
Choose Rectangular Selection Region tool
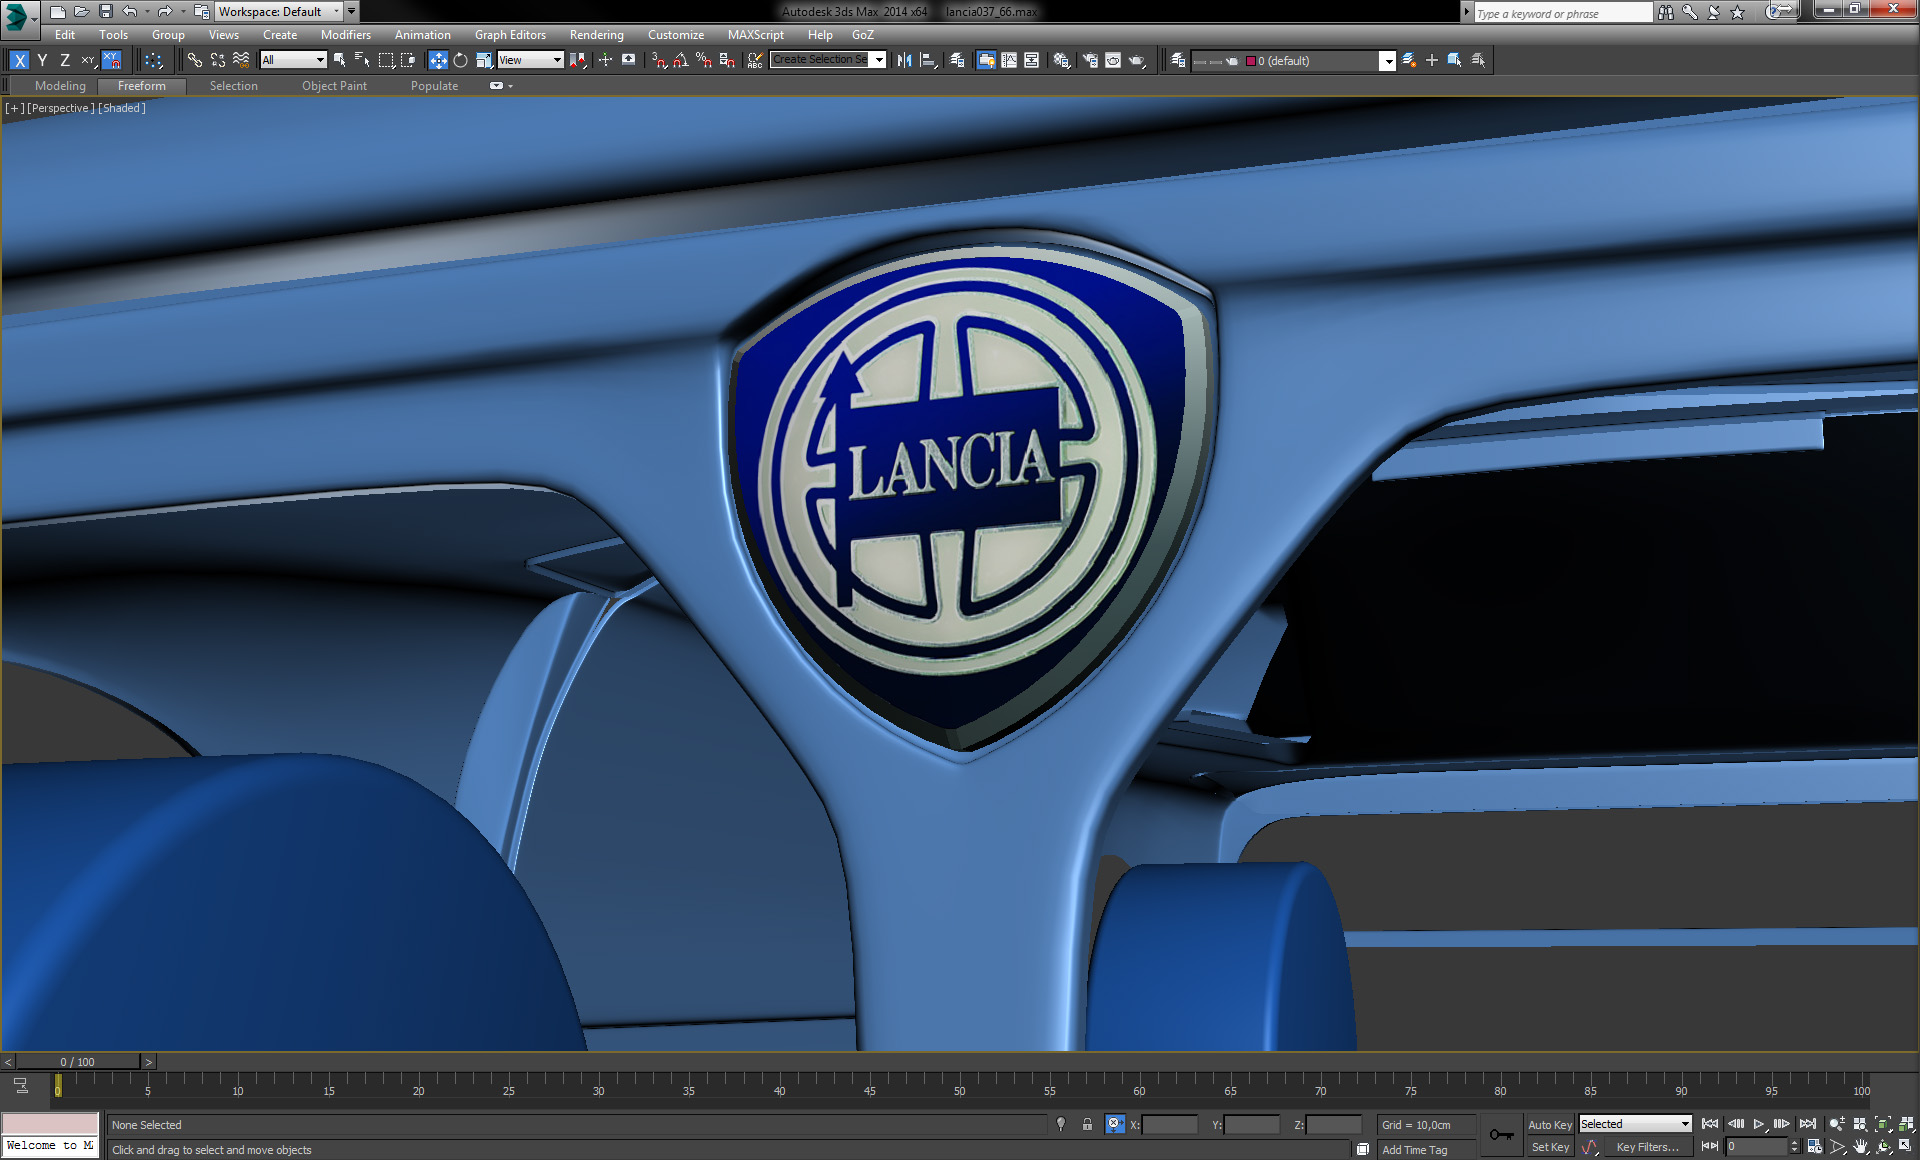coord(386,60)
